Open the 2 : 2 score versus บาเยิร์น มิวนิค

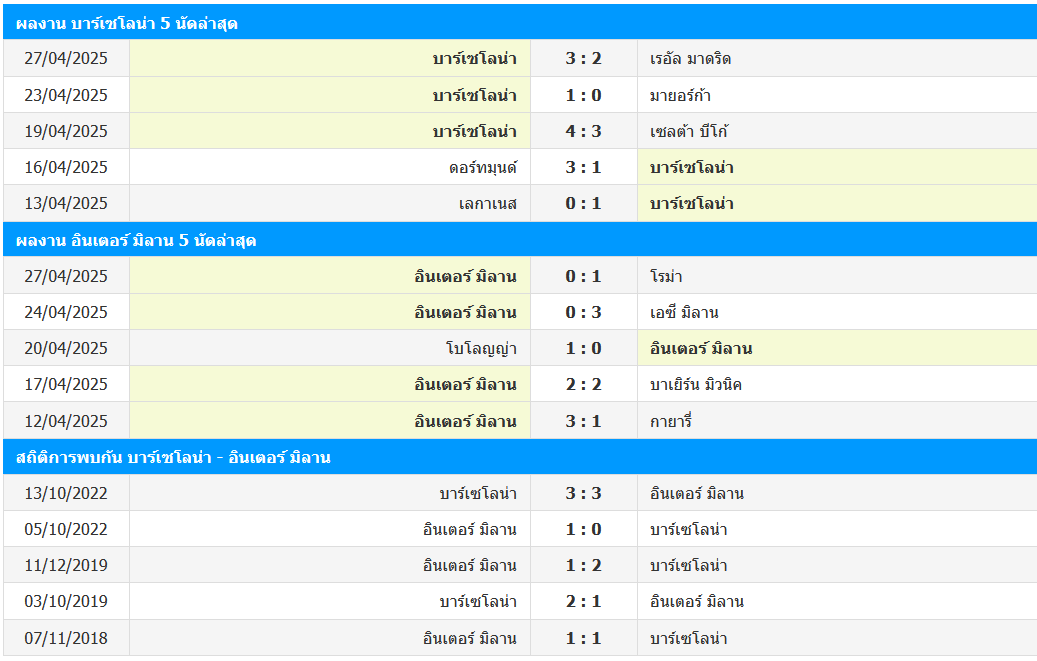[583, 384]
